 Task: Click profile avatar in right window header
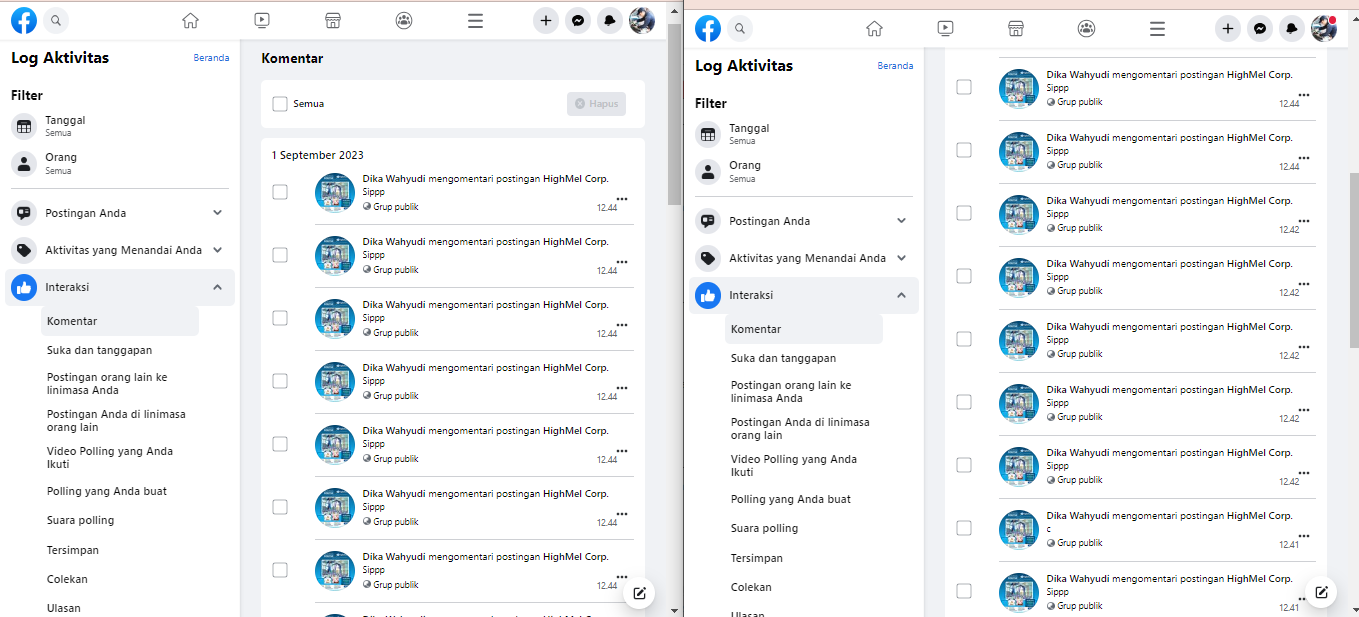pos(1324,29)
